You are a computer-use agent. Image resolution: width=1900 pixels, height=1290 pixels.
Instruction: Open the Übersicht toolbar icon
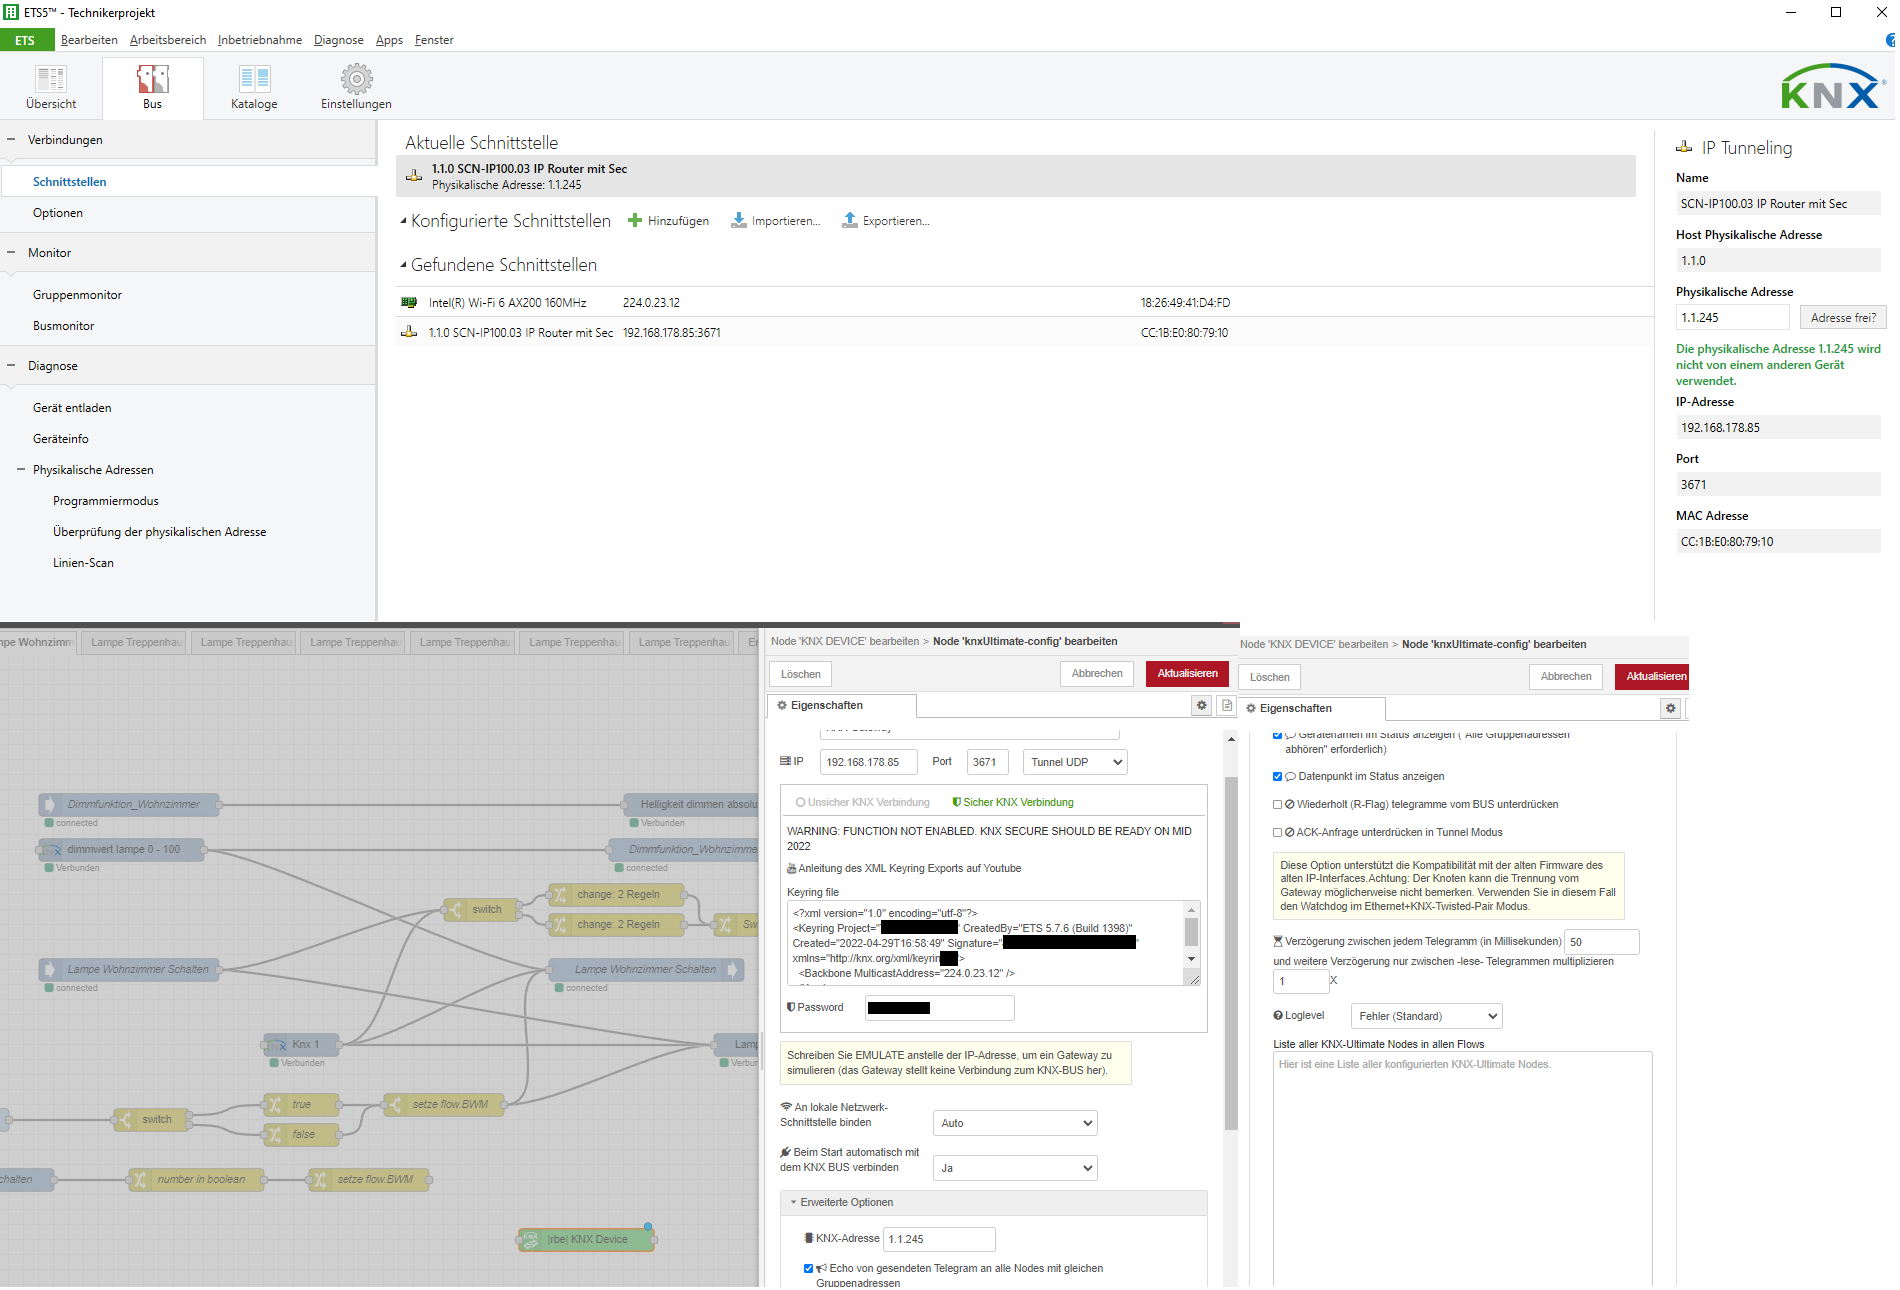click(x=51, y=79)
